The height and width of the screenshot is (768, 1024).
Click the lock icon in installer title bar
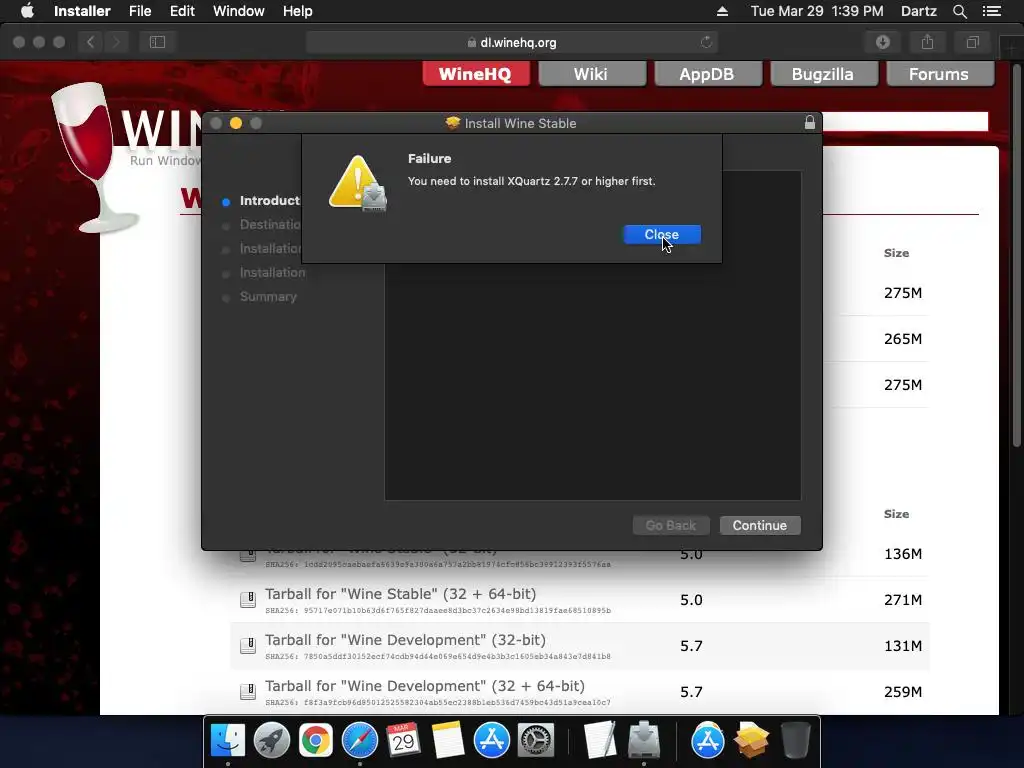point(810,123)
